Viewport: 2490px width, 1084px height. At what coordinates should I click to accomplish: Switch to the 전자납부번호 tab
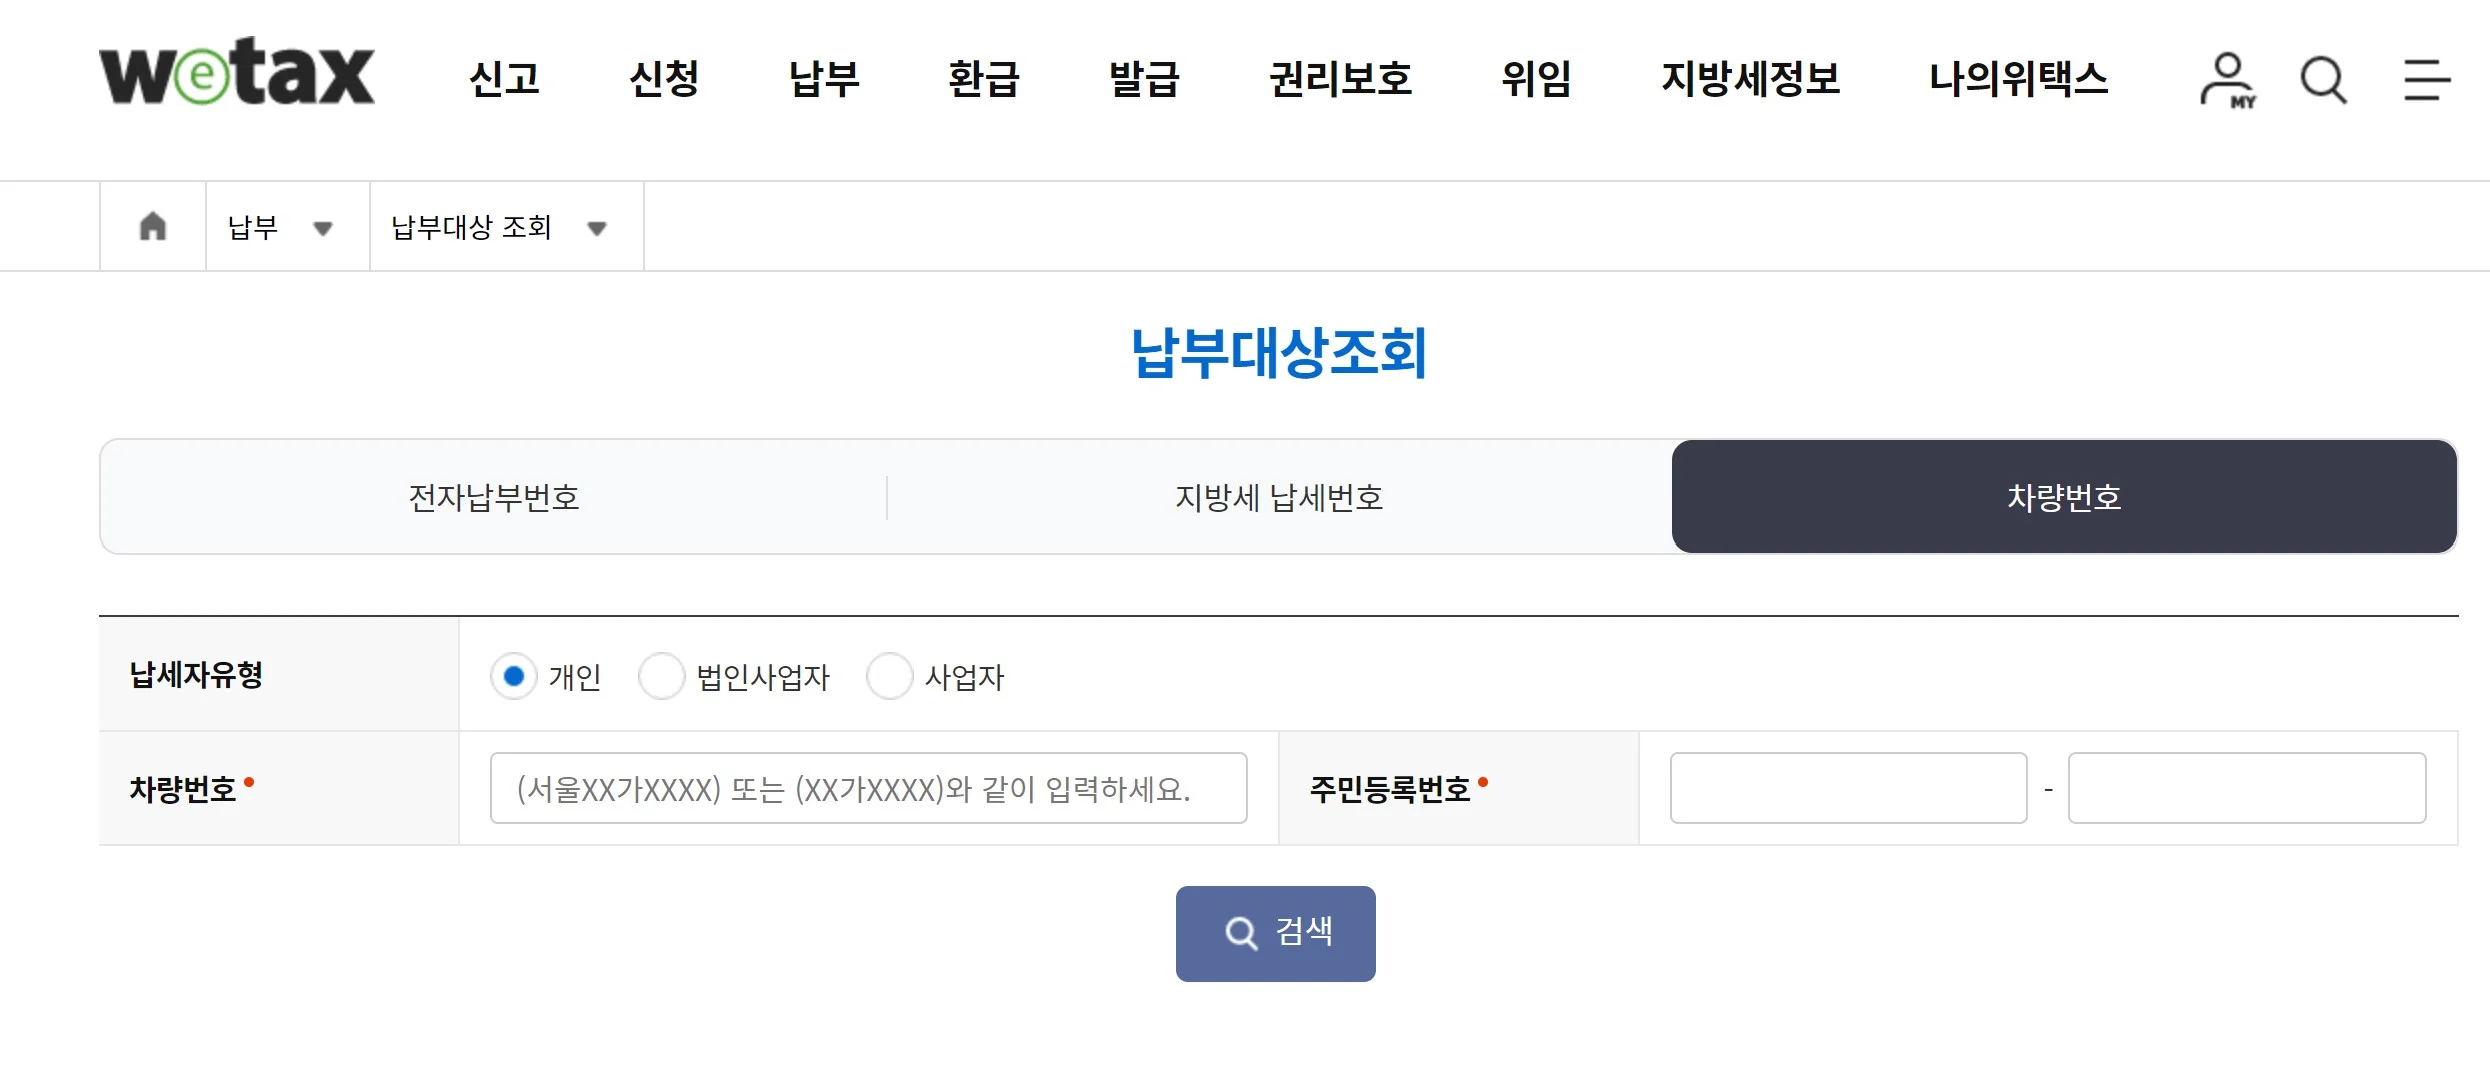(x=494, y=497)
